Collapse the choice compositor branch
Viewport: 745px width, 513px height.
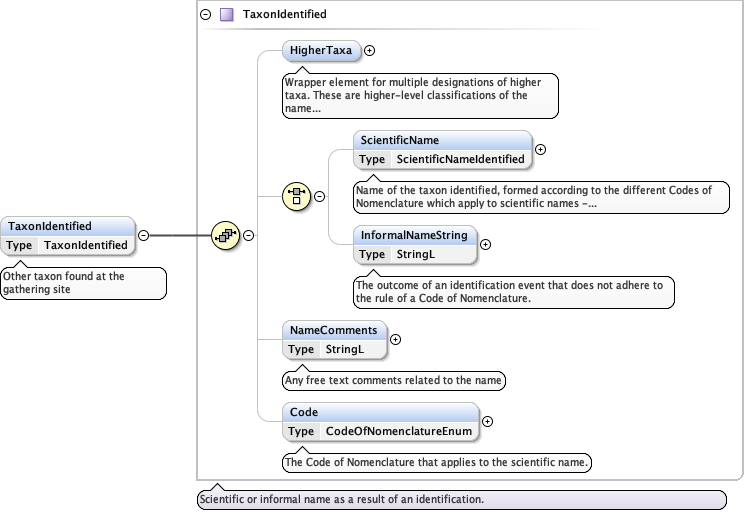pos(320,196)
